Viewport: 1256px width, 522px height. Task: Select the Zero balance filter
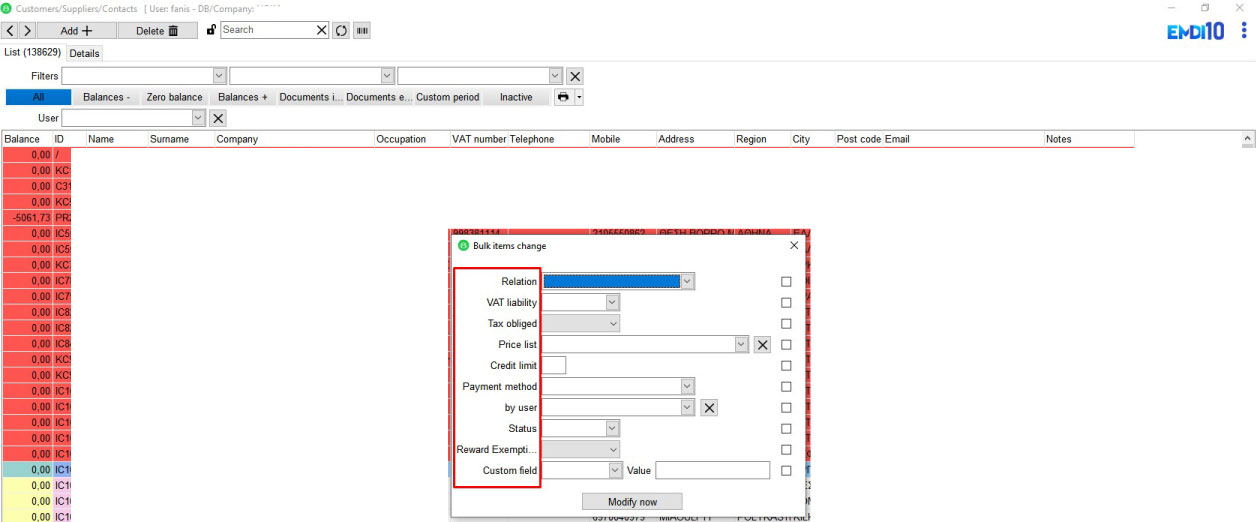(174, 97)
